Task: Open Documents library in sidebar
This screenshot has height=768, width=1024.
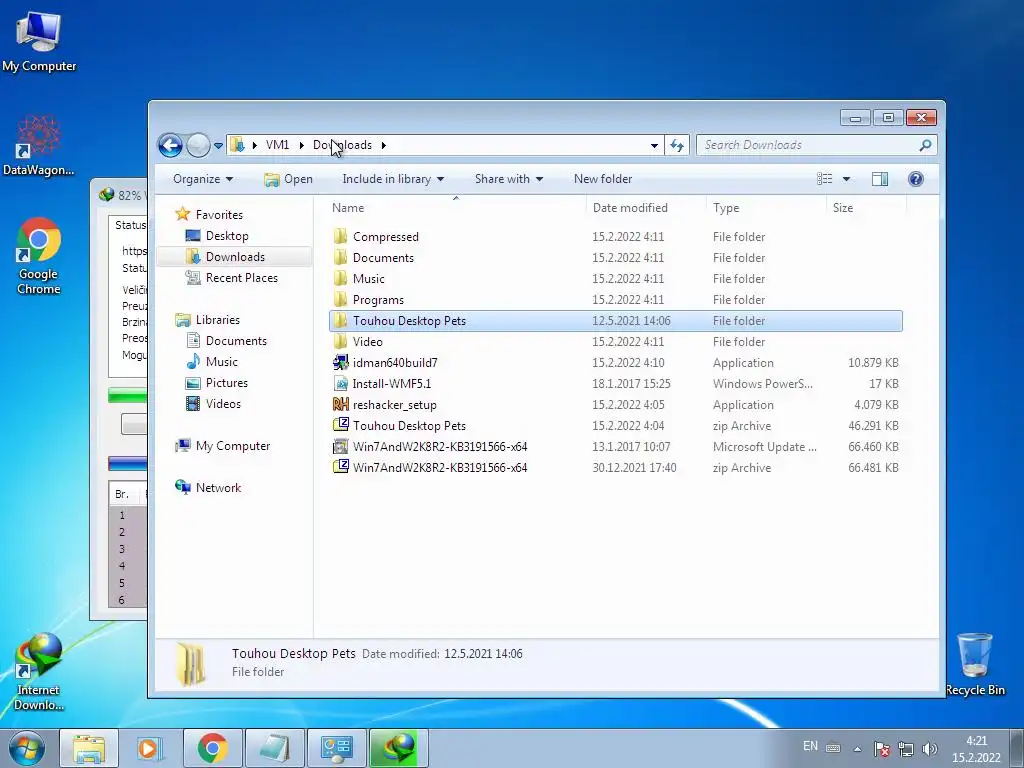Action: coord(227,340)
